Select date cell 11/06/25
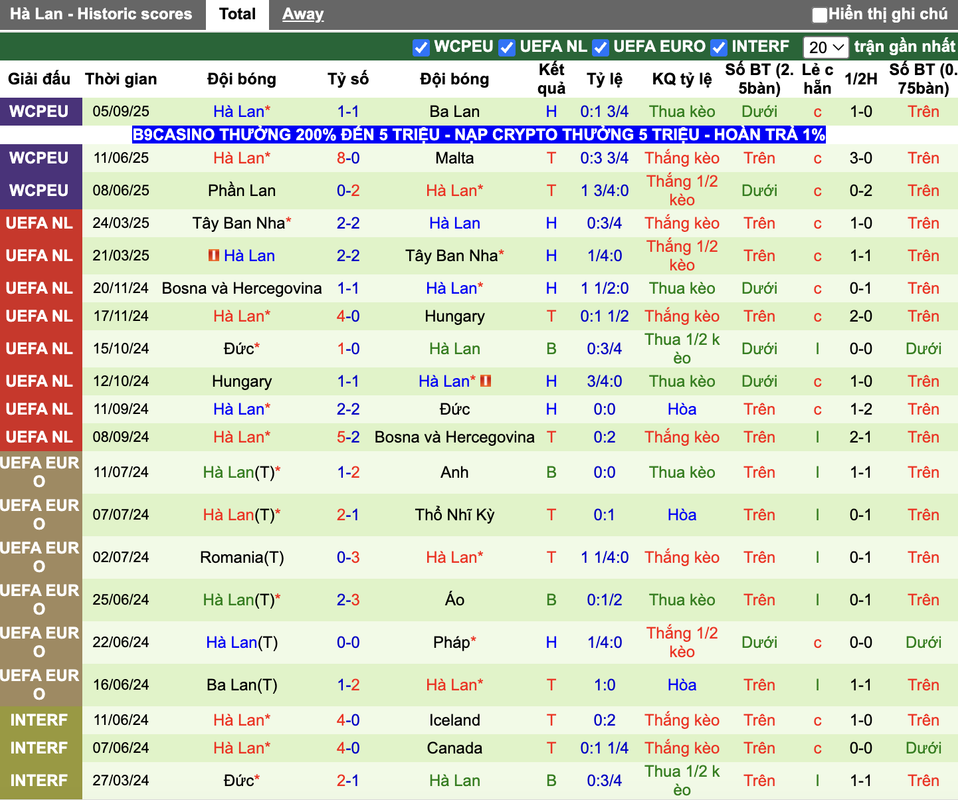958x800 pixels. tap(121, 158)
